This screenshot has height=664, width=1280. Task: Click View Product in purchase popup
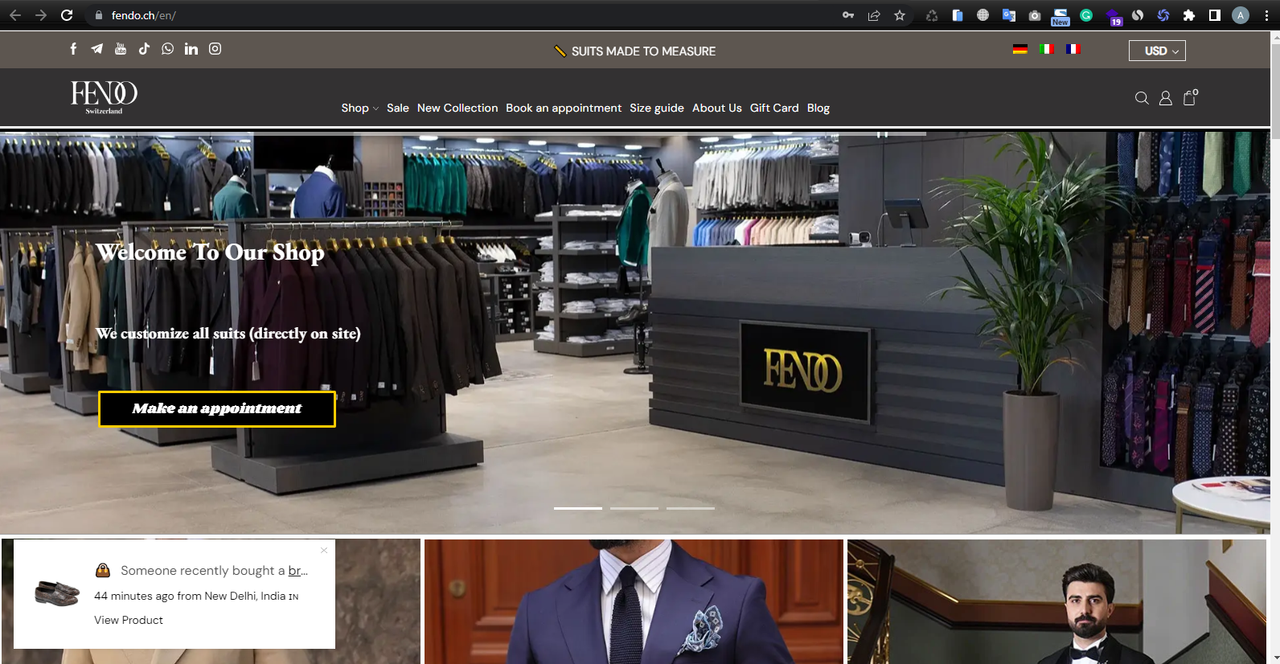pos(128,620)
